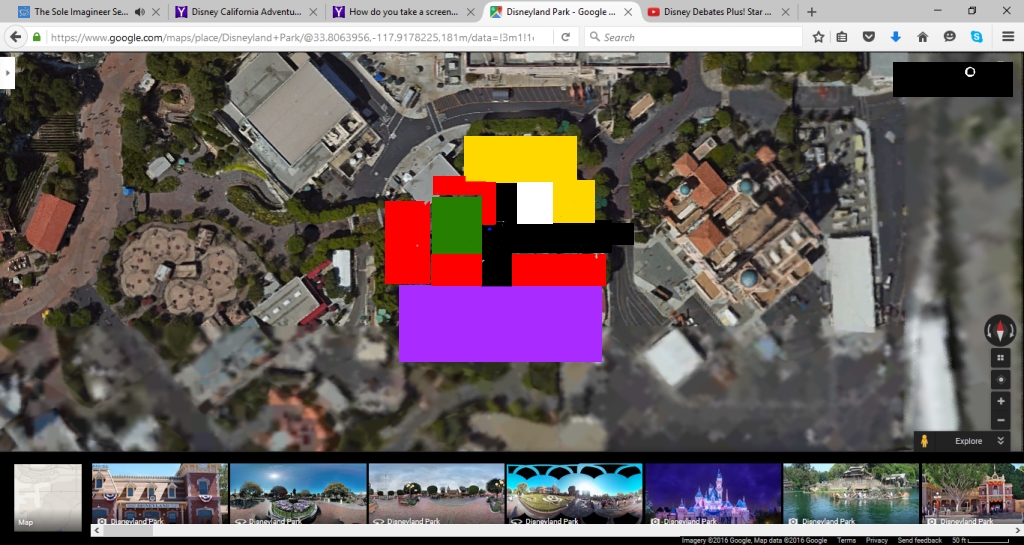Image resolution: width=1024 pixels, height=545 pixels.
Task: Close The Sole Imagineer tab
Action: point(156,12)
